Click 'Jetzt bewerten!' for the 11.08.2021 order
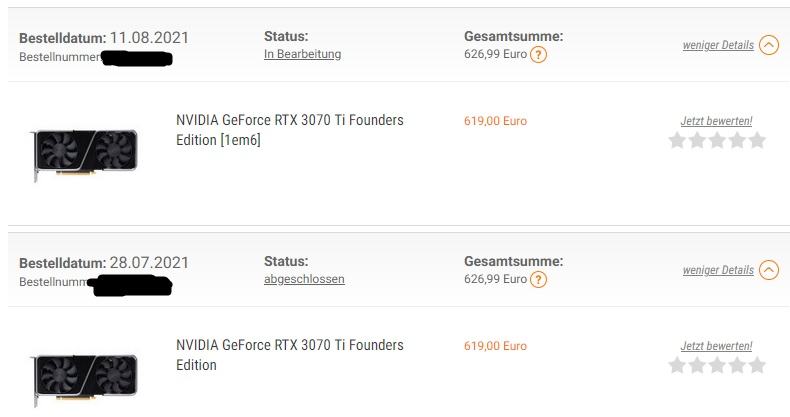Screen dimensions: 790x417 (716, 121)
